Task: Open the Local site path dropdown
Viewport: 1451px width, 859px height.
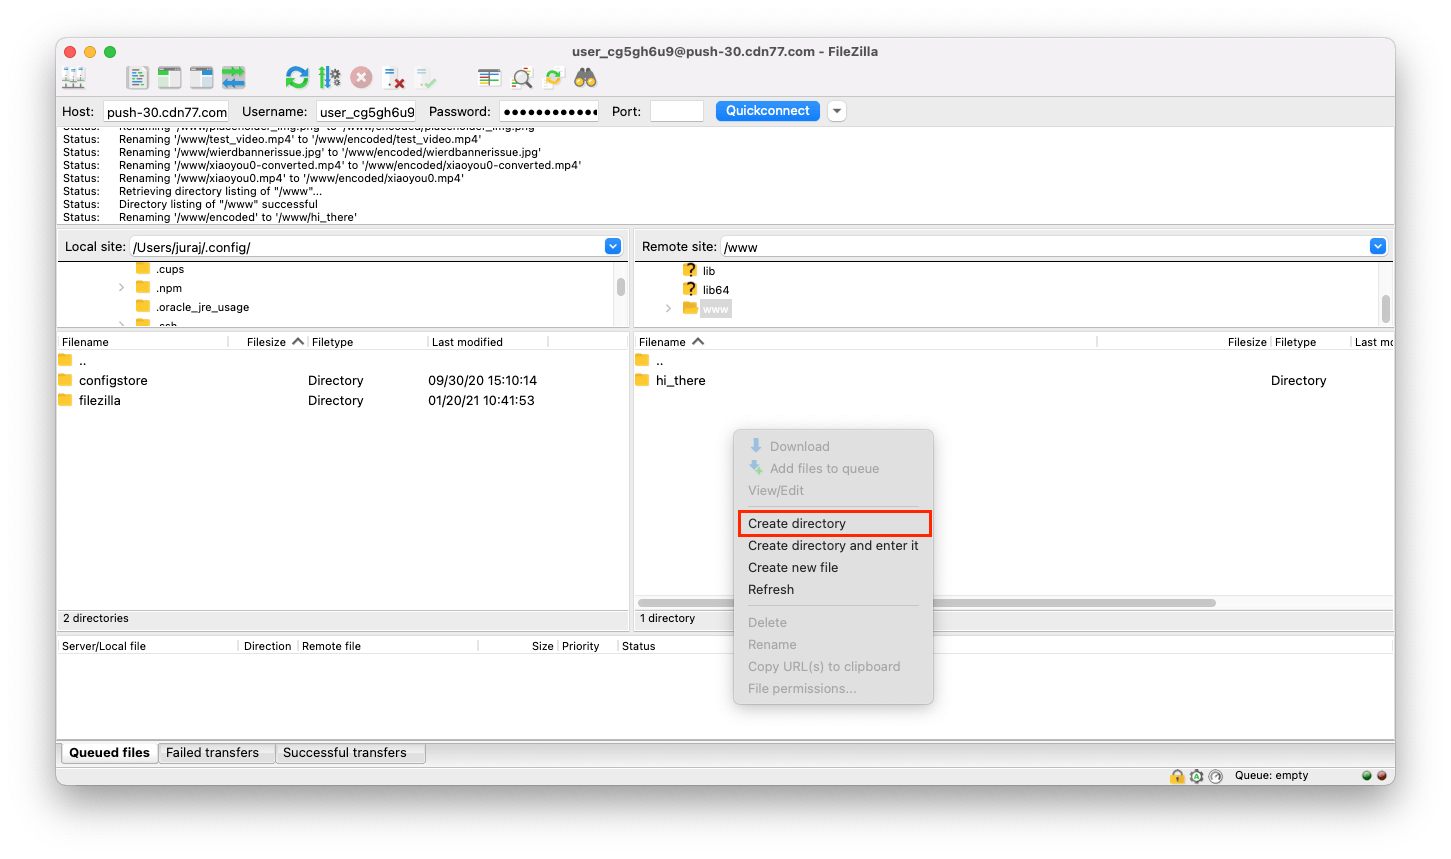Action: pyautogui.click(x=613, y=246)
